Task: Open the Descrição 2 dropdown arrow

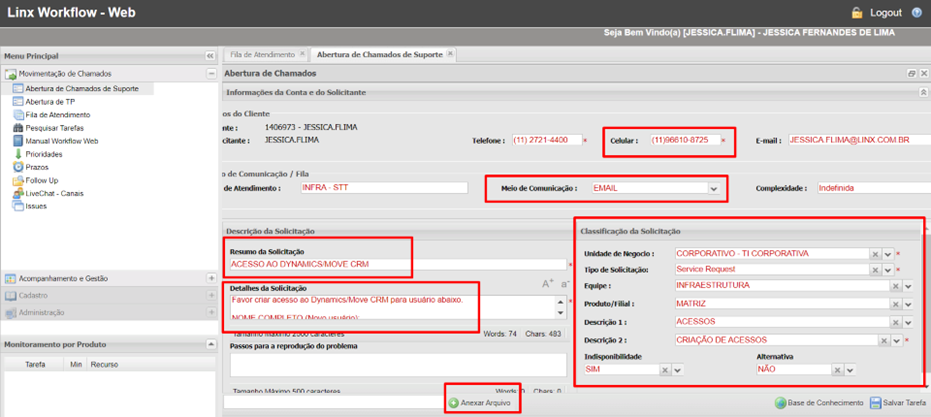Action: (896, 341)
